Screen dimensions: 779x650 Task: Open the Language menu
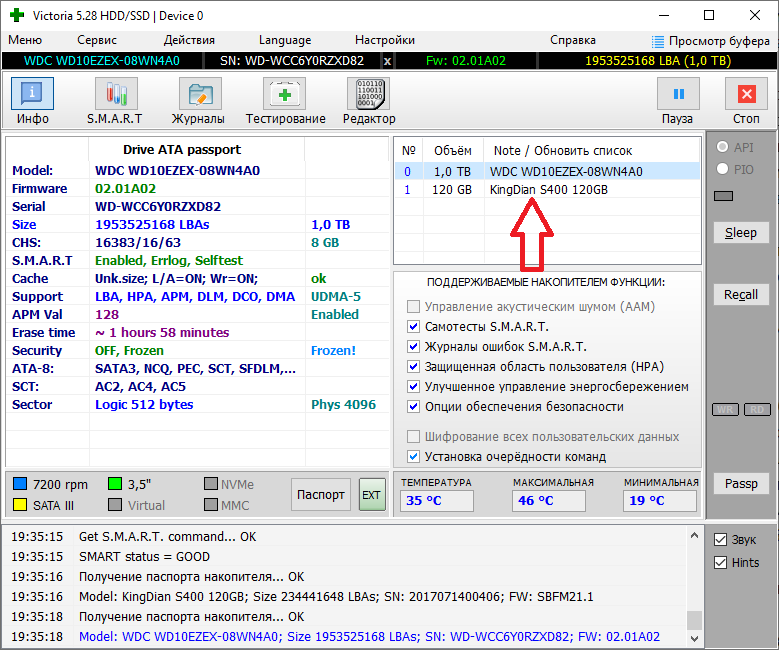(285, 40)
